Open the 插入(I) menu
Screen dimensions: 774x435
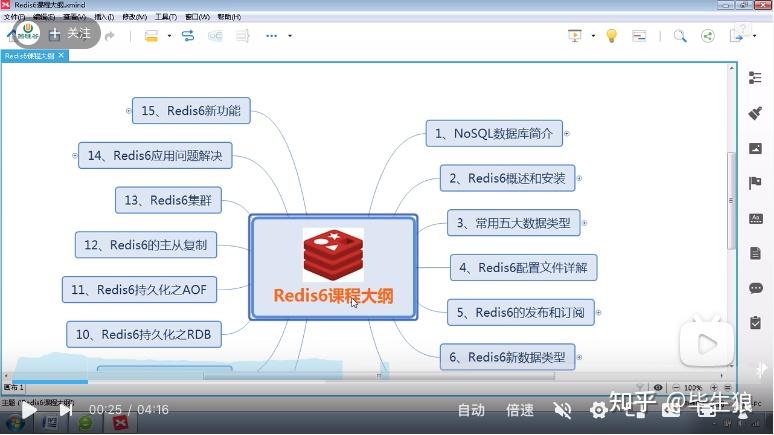104,17
